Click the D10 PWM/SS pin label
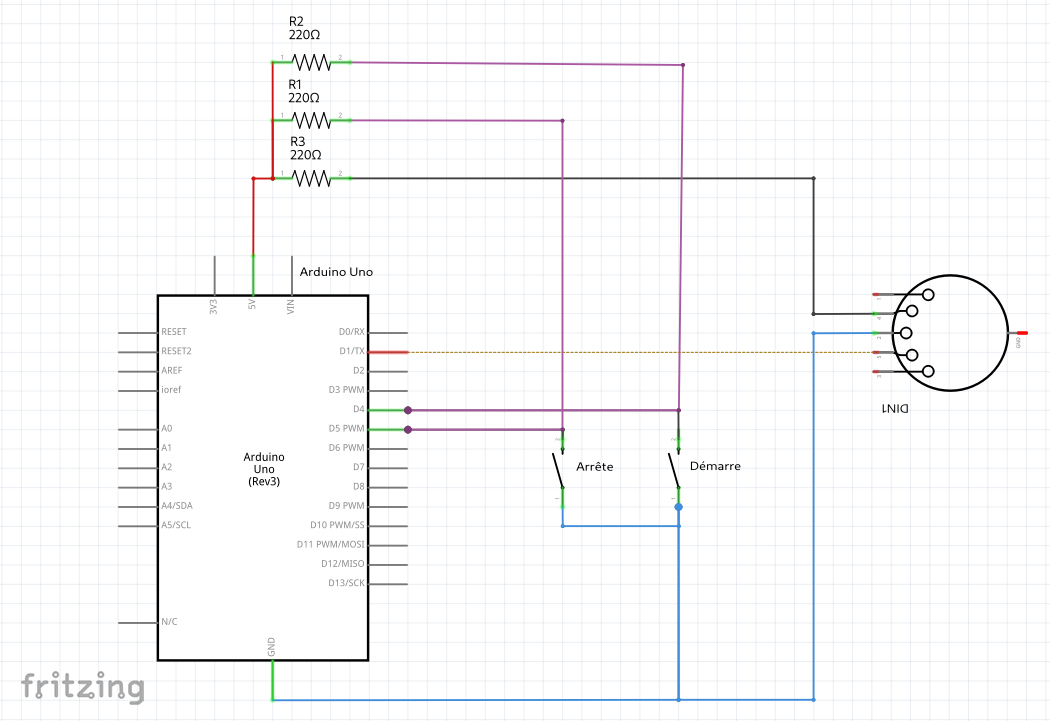The height and width of the screenshot is (721, 1050). [338, 525]
